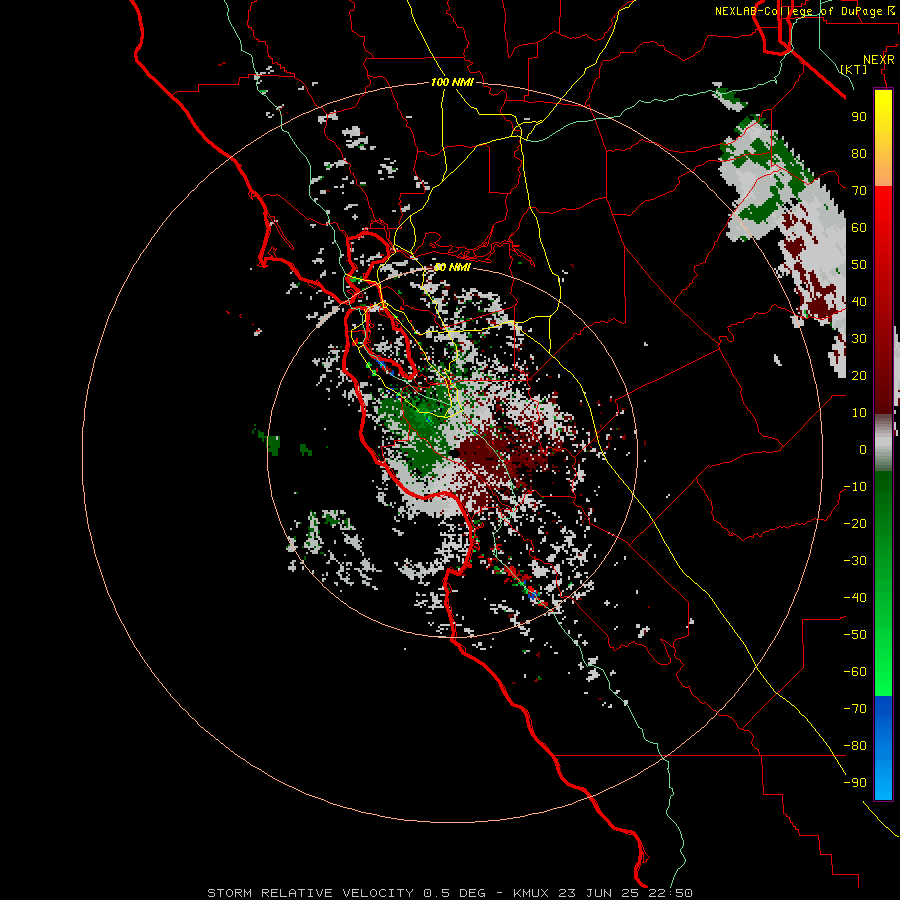Click the '22:50' time in caption
Screen dimensions: 900x900
(x=670, y=893)
